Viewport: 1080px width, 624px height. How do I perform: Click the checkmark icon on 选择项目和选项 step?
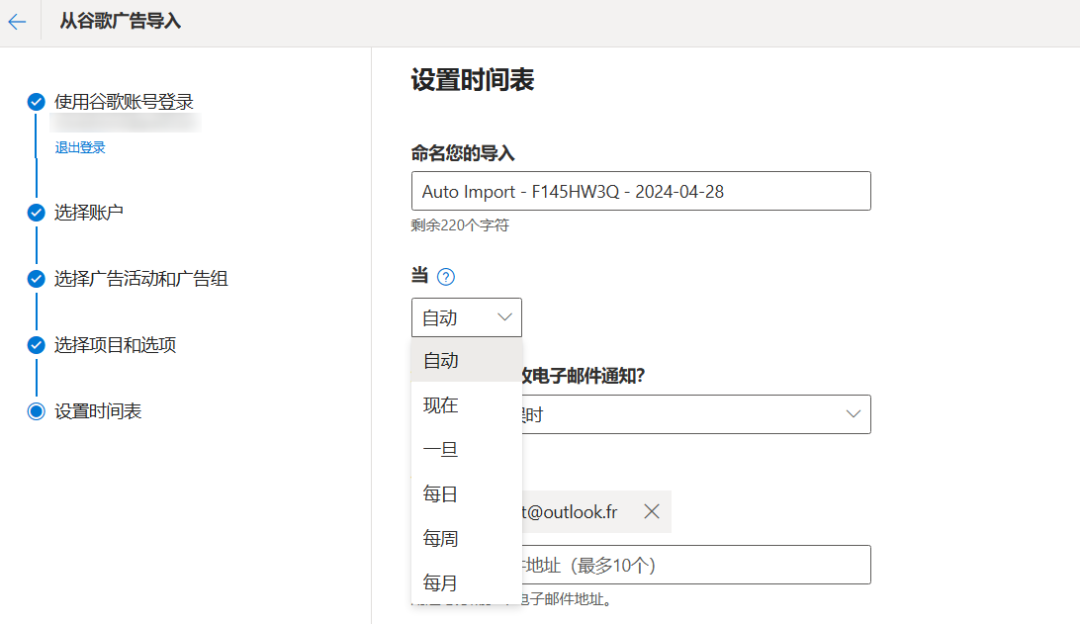point(36,345)
